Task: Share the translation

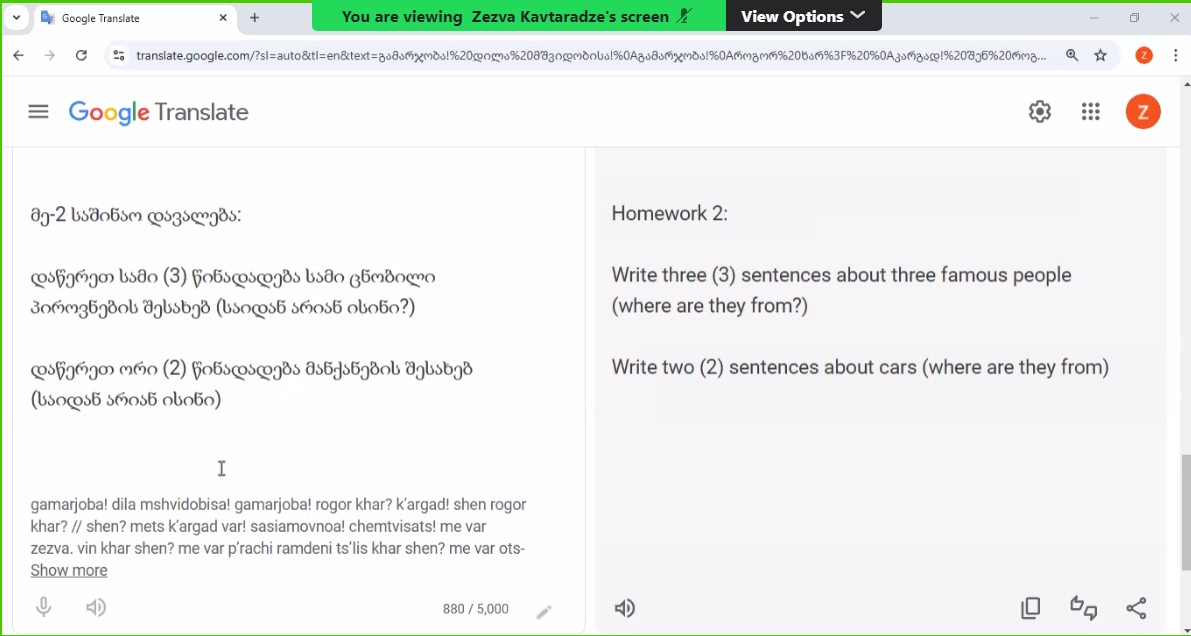Action: [x=1136, y=608]
